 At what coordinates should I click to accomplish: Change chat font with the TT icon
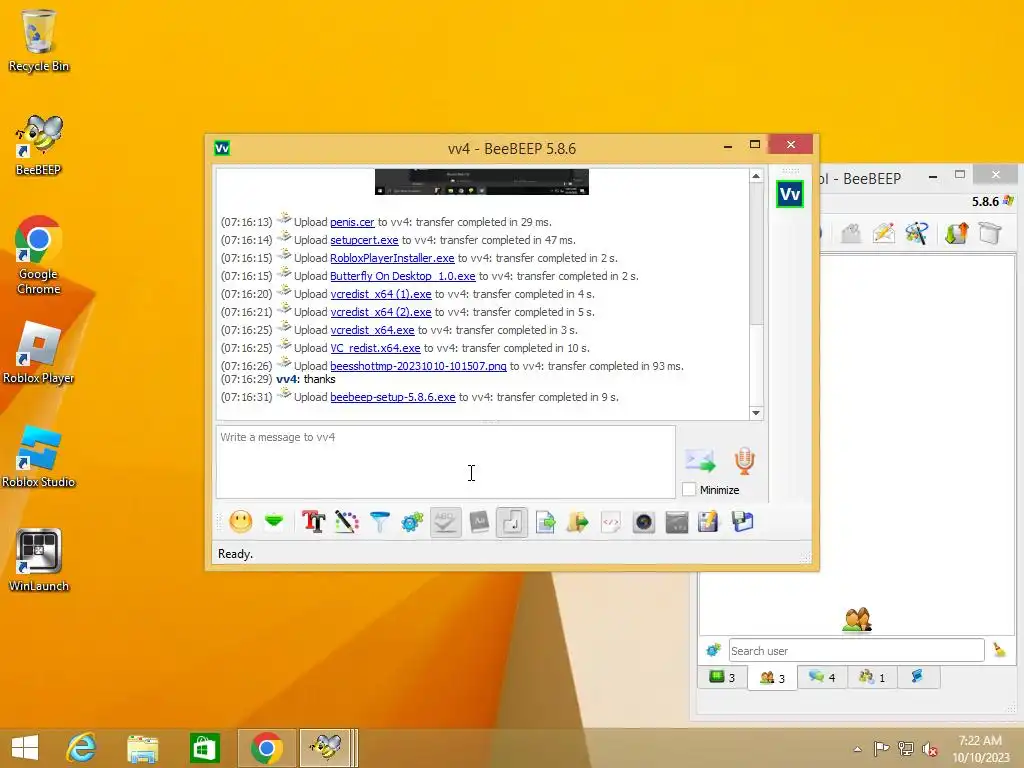pos(313,522)
